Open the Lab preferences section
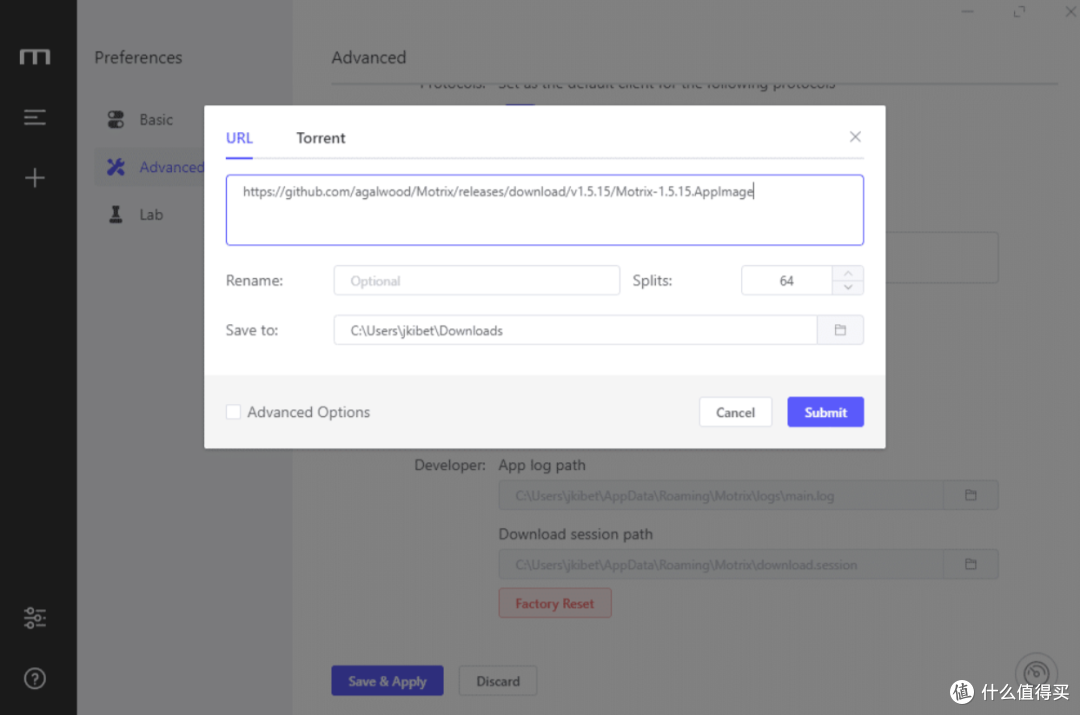The image size is (1080, 715). (x=150, y=214)
